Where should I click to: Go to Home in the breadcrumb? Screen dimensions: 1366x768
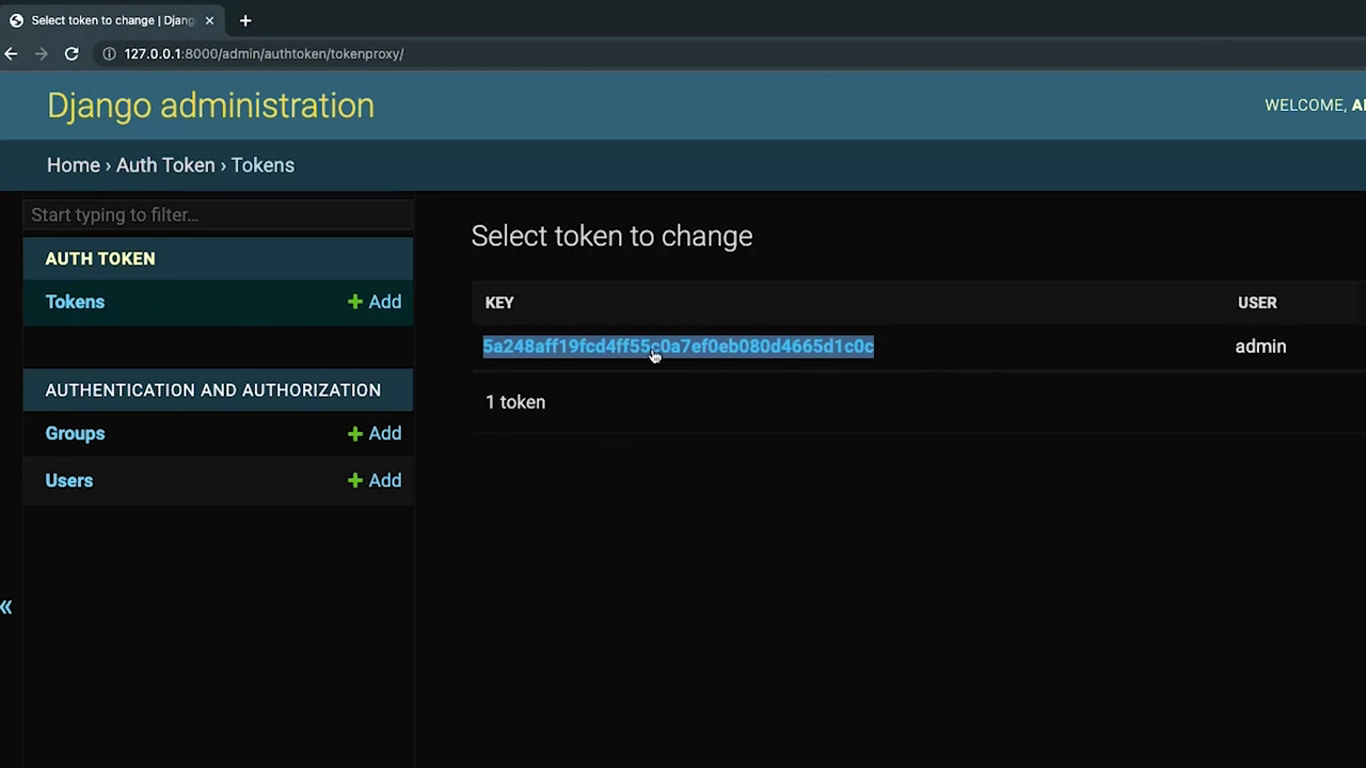click(x=73, y=165)
